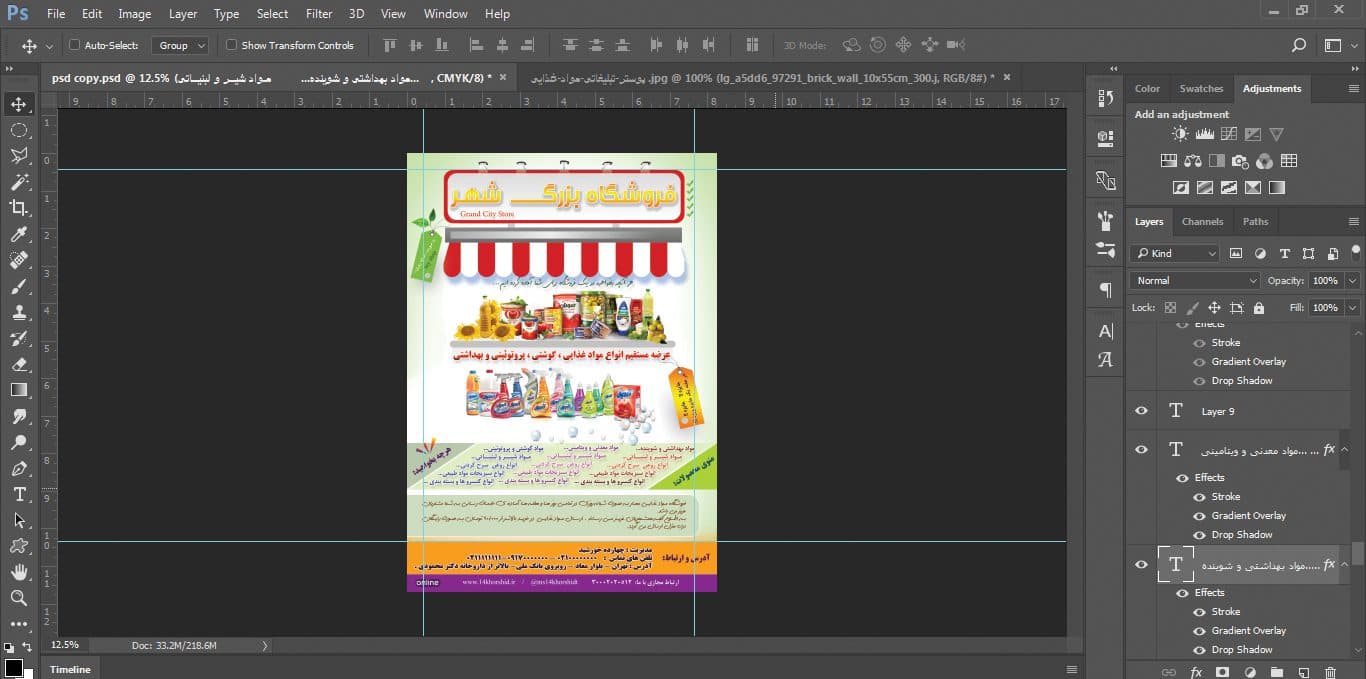Select the Move tool in the toolbox
This screenshot has width=1366, height=679.
[x=19, y=104]
